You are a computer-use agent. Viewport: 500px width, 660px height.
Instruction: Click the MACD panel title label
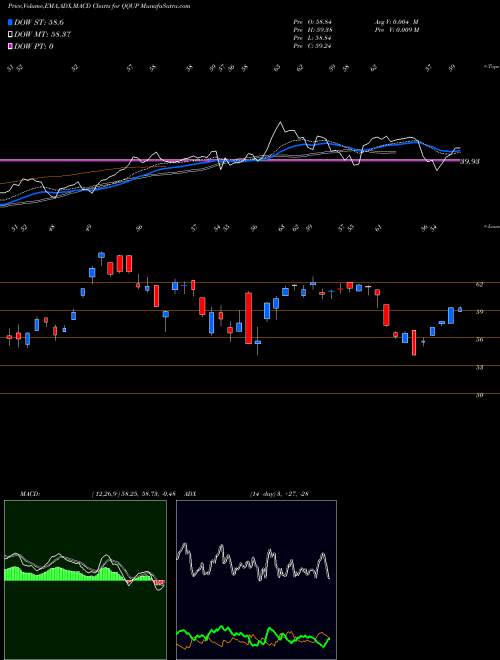click(29, 494)
